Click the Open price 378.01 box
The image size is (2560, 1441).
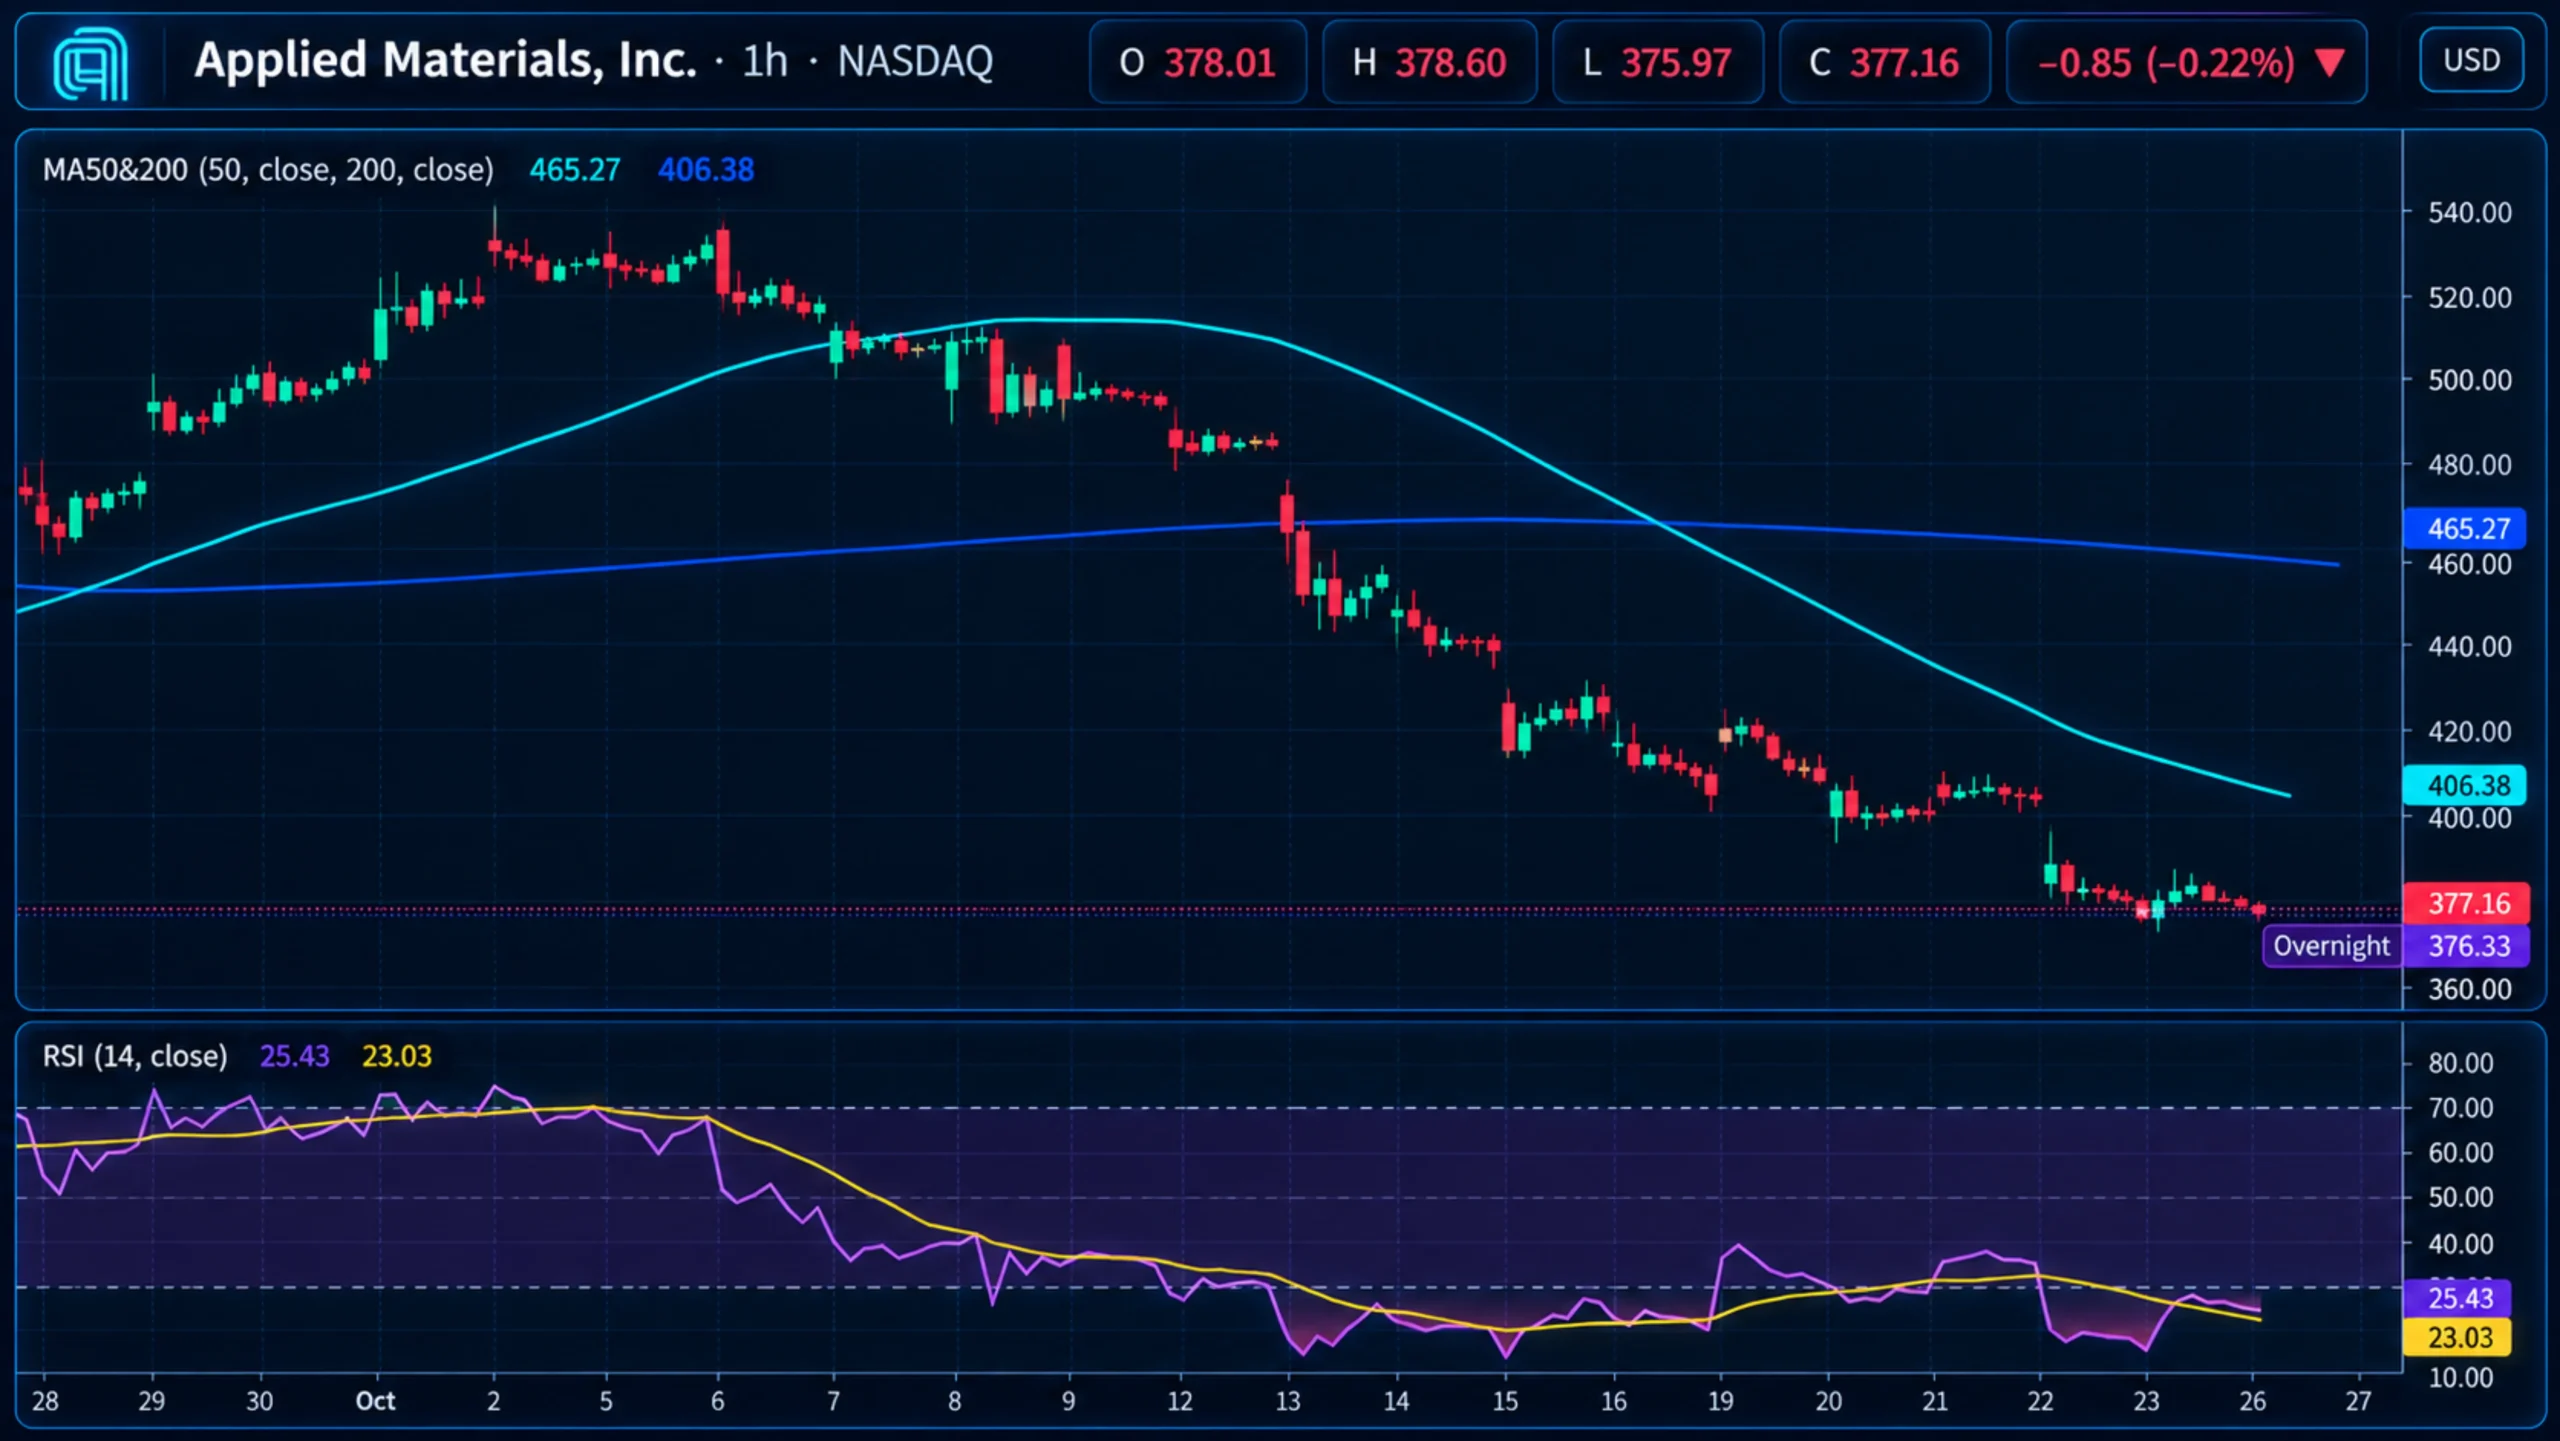click(x=1198, y=62)
